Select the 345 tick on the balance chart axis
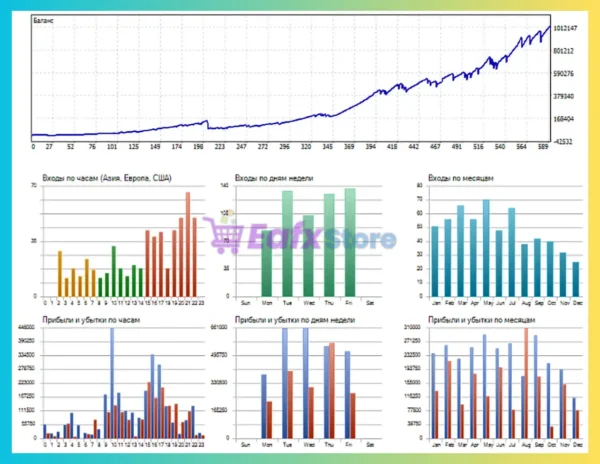The image size is (600, 464). [x=328, y=147]
